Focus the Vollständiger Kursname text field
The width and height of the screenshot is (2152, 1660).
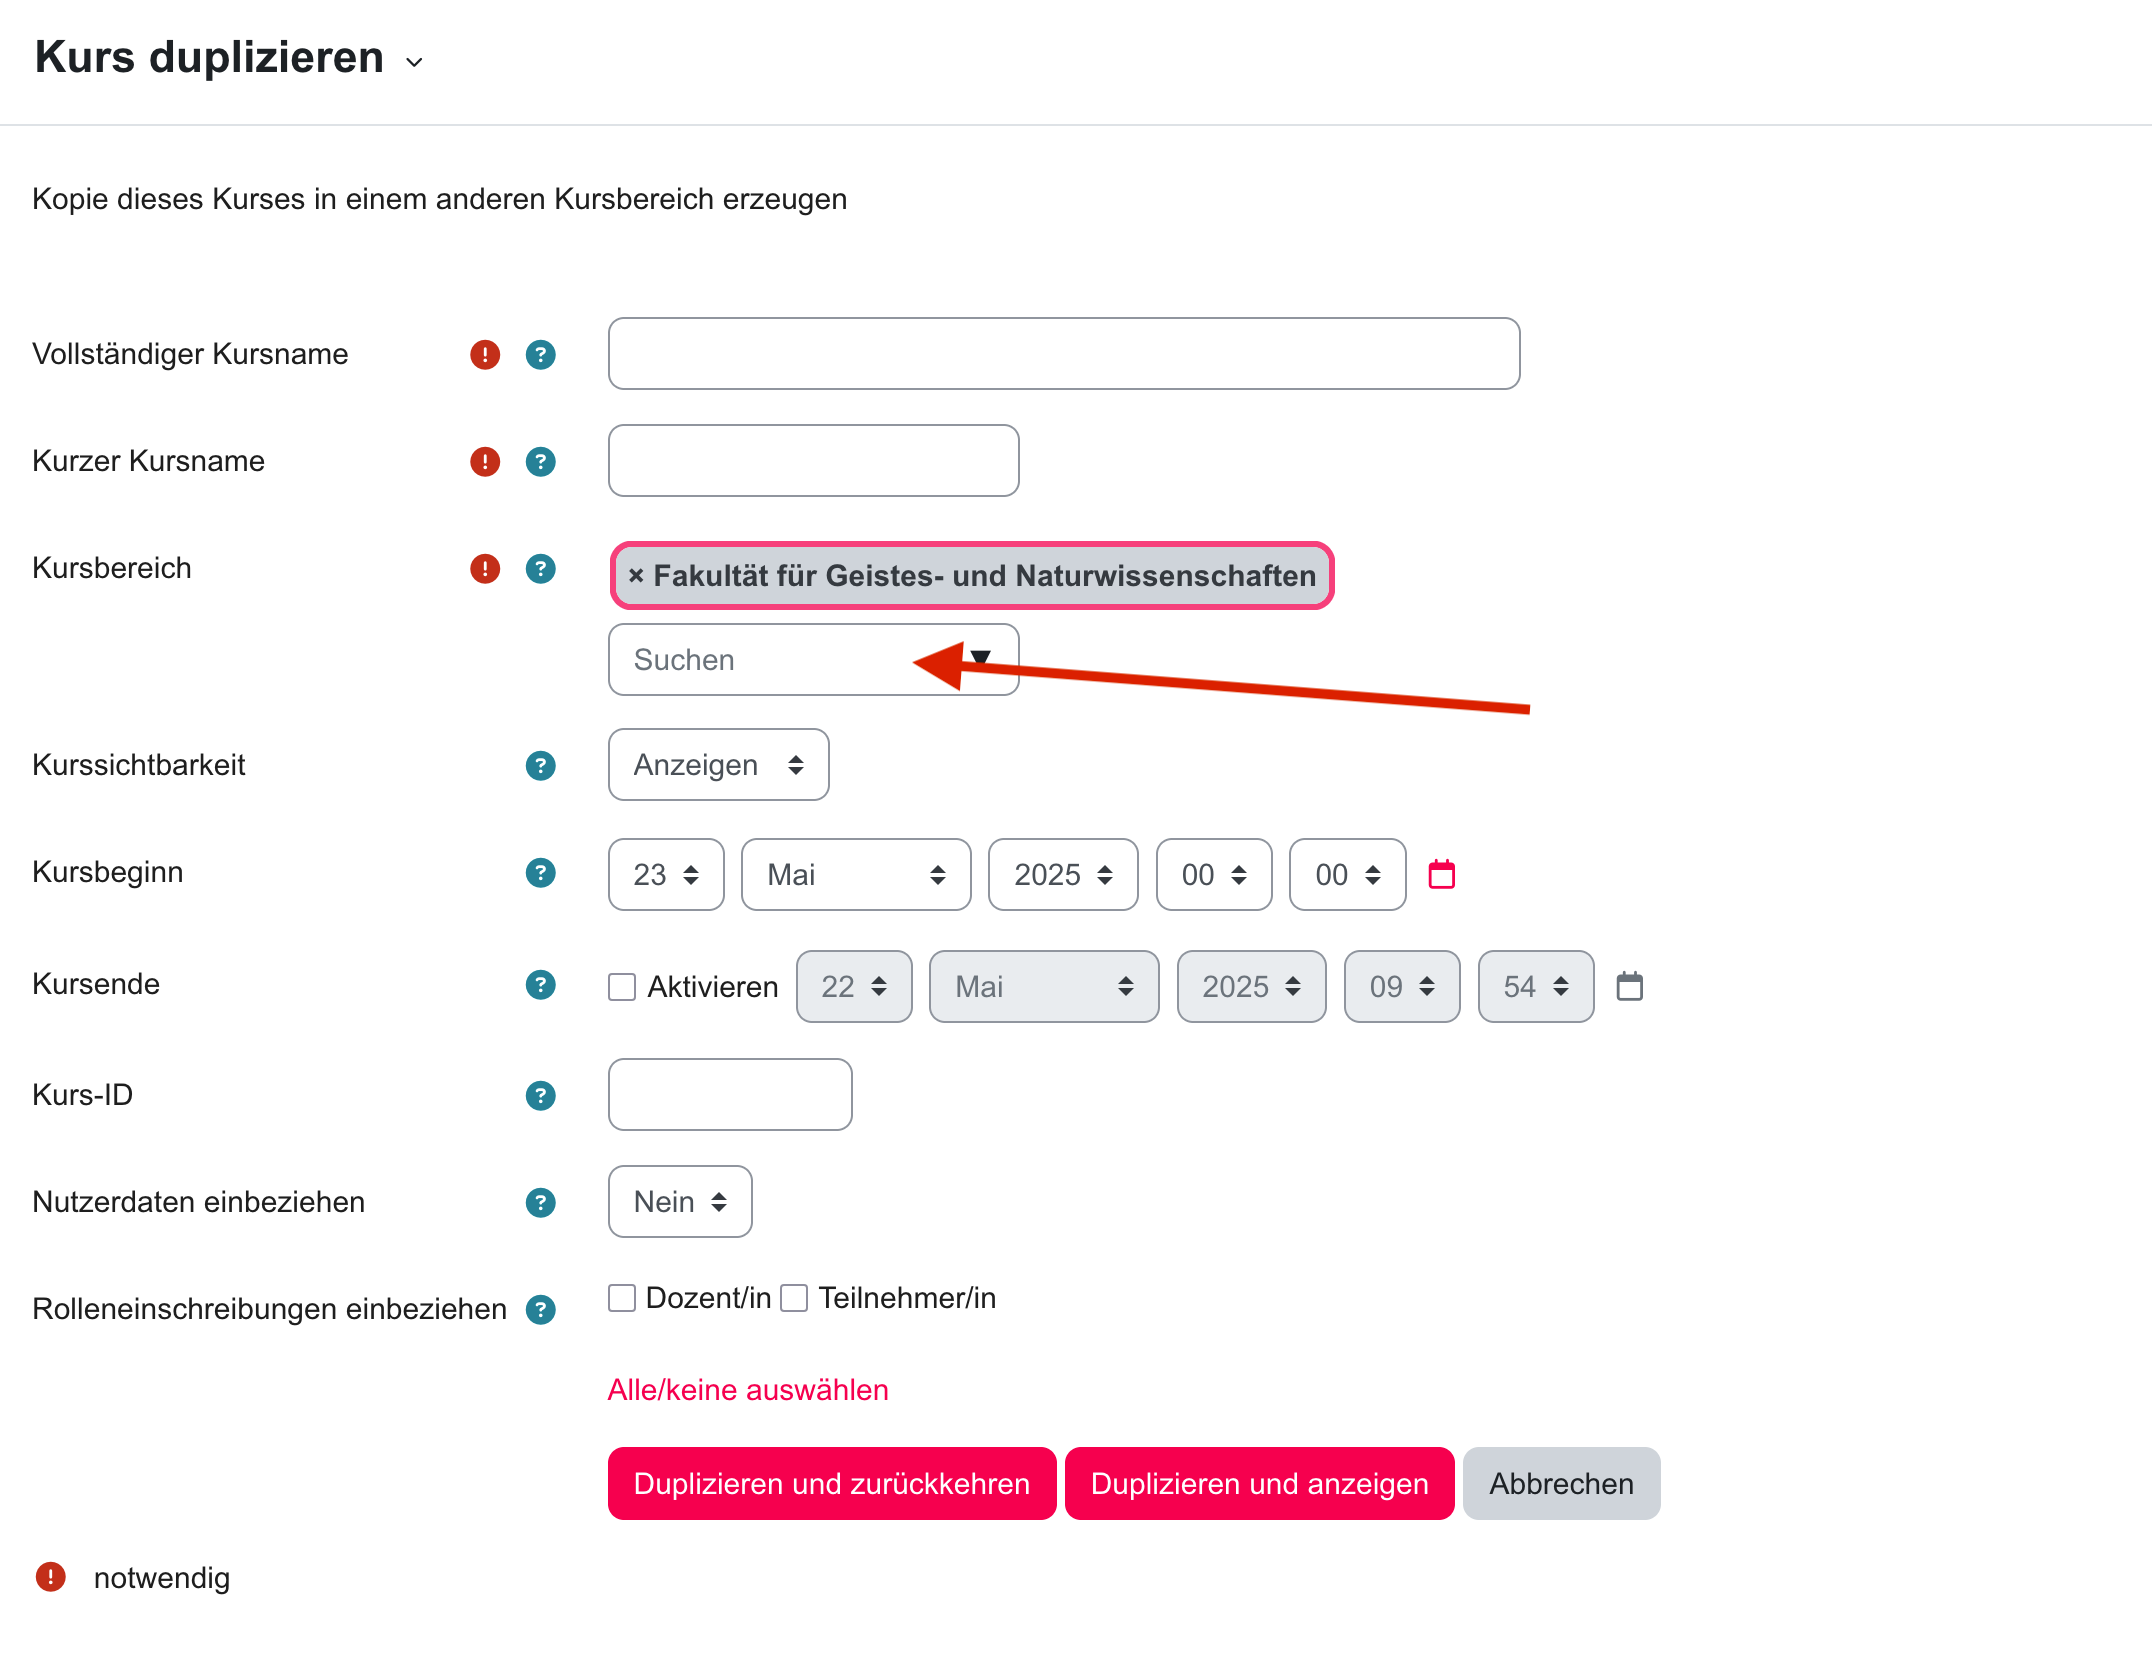(x=1064, y=354)
